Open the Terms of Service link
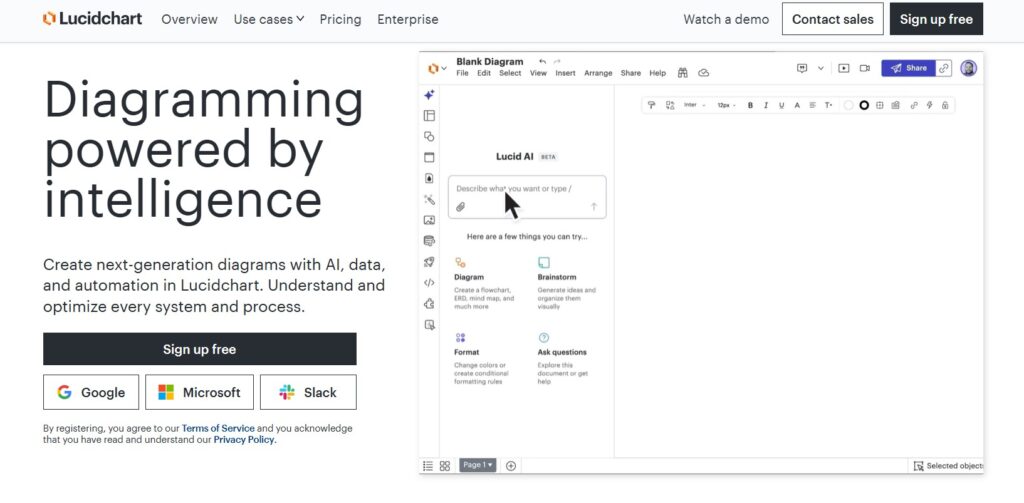 [x=218, y=429]
